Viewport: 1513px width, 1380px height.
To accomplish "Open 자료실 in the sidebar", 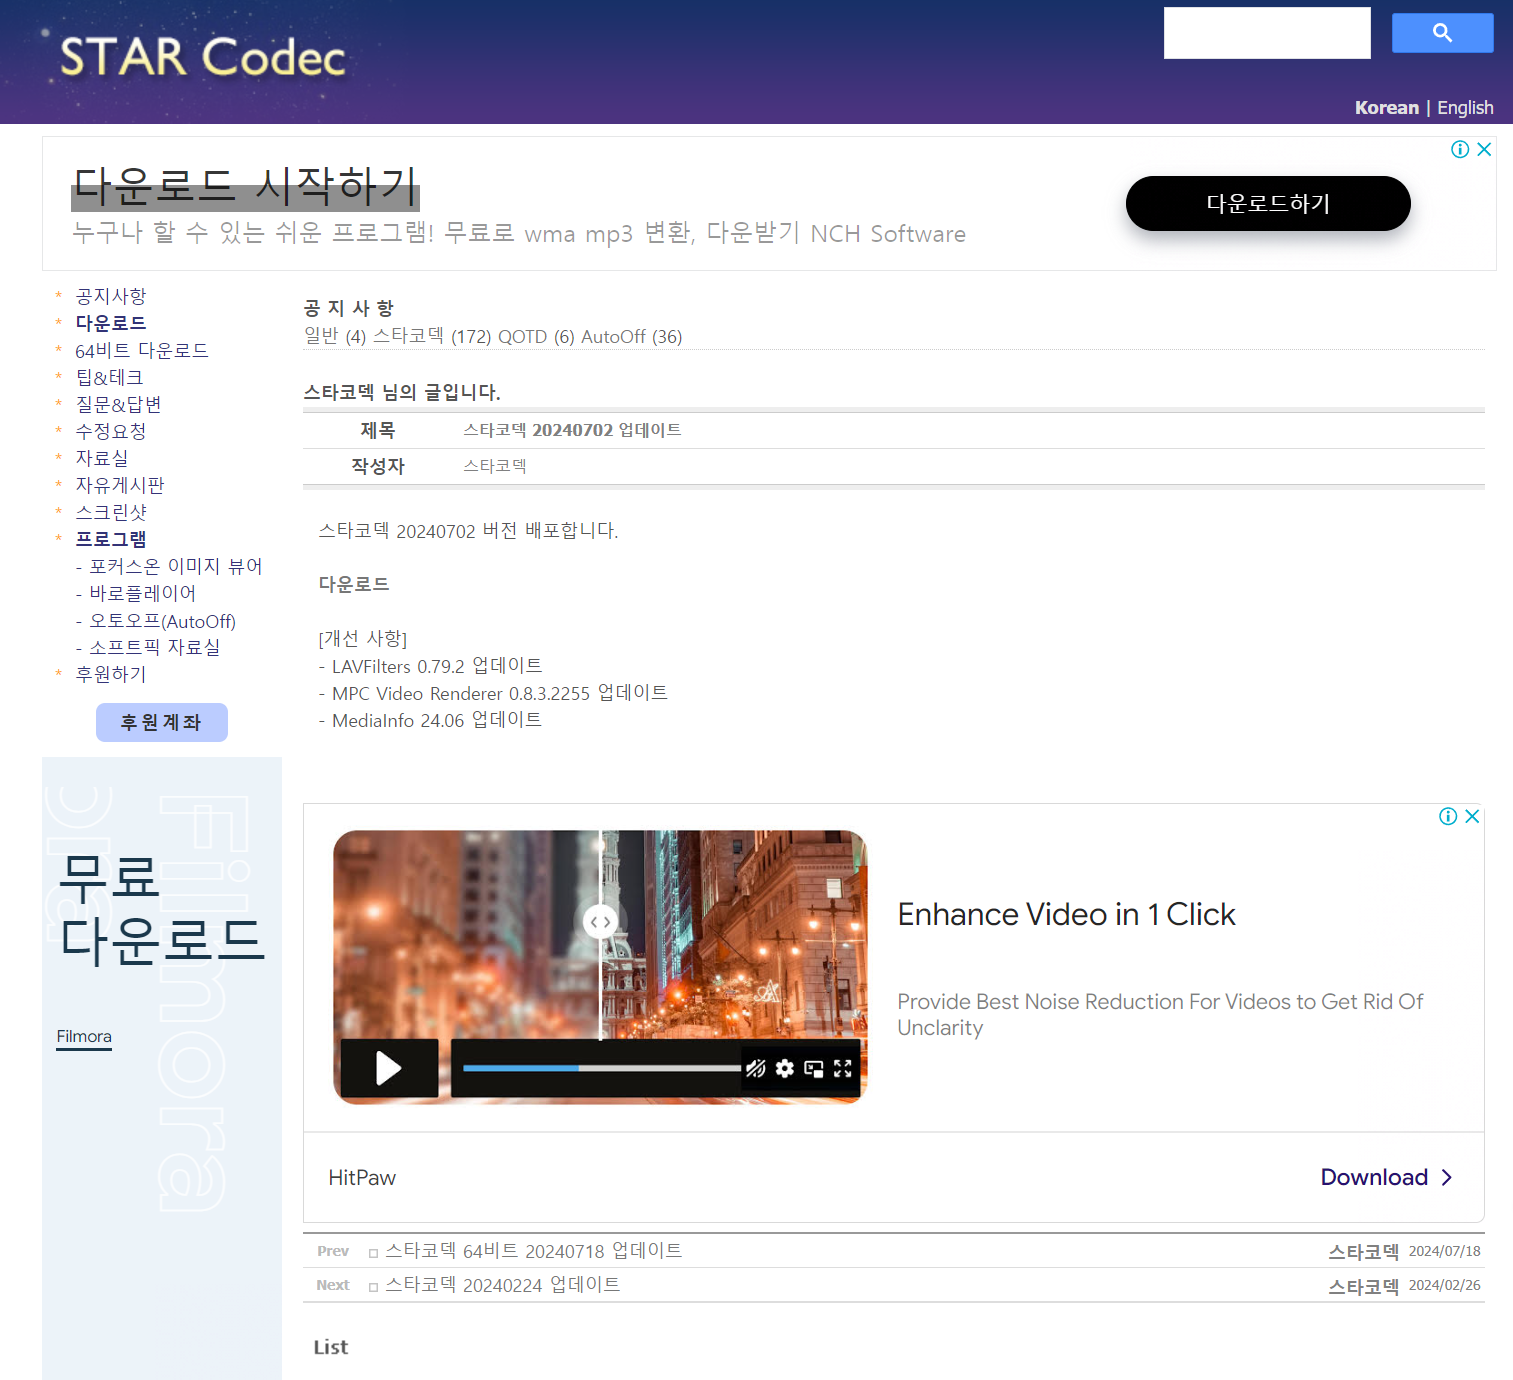I will pyautogui.click(x=102, y=458).
